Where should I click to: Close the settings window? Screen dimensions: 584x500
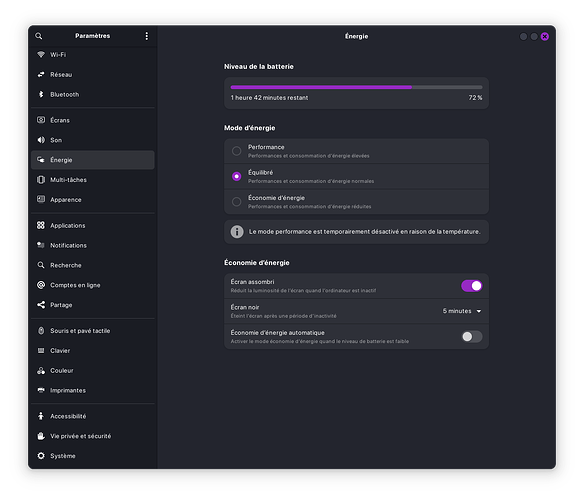545,37
